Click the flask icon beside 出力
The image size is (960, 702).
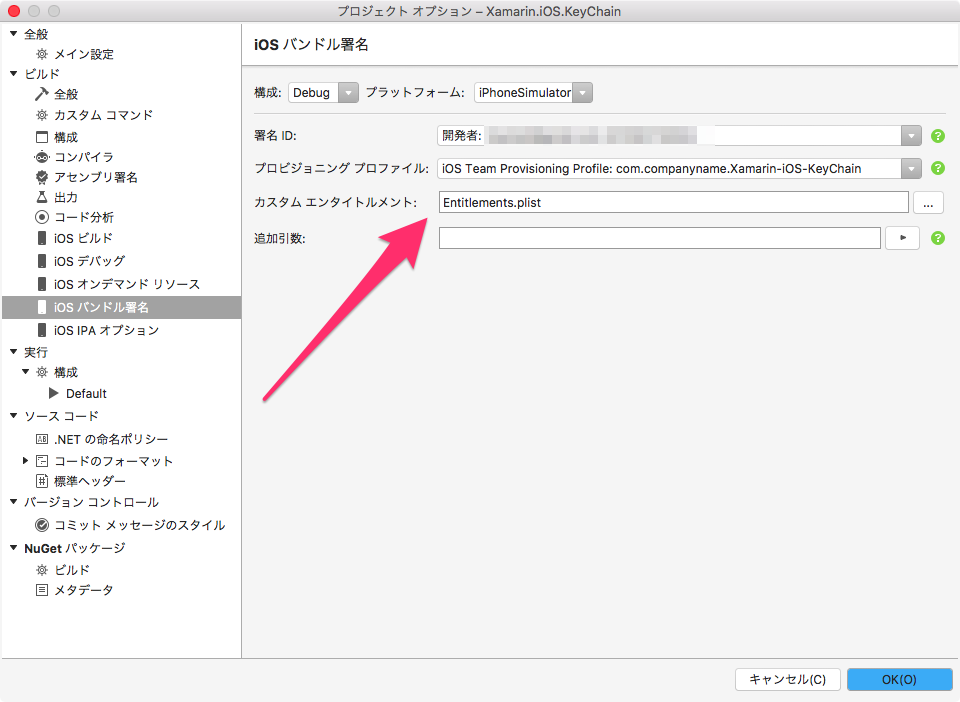point(42,197)
